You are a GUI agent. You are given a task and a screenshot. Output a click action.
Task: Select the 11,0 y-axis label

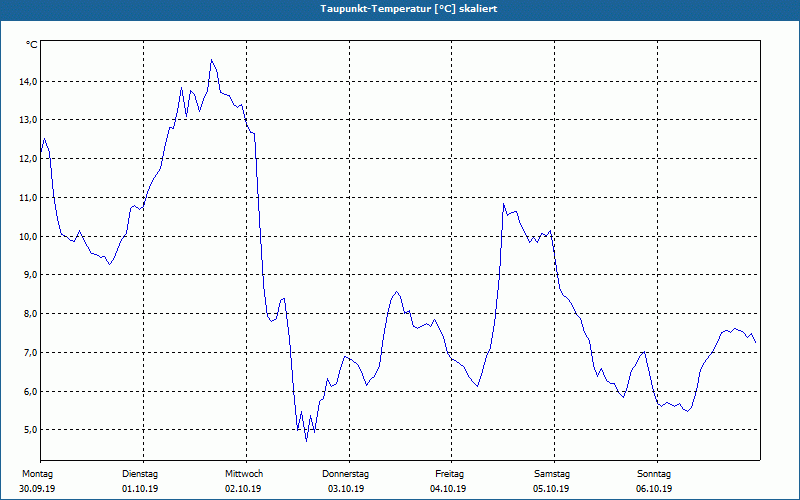[28, 197]
